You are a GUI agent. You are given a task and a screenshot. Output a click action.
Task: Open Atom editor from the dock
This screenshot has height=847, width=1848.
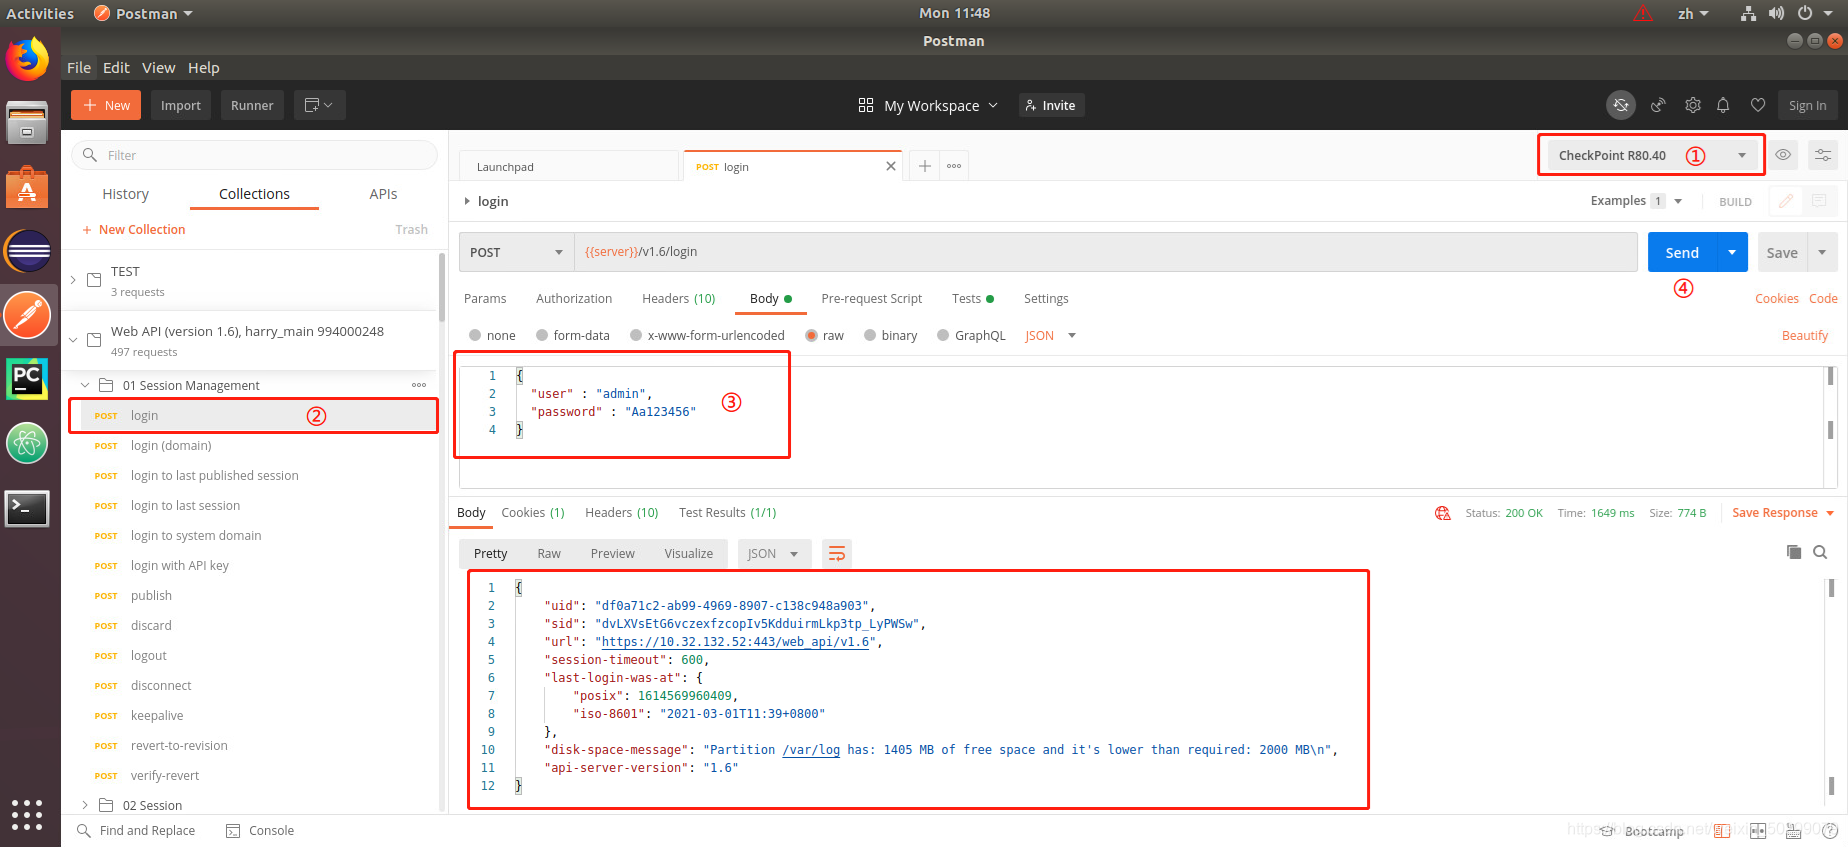click(27, 443)
